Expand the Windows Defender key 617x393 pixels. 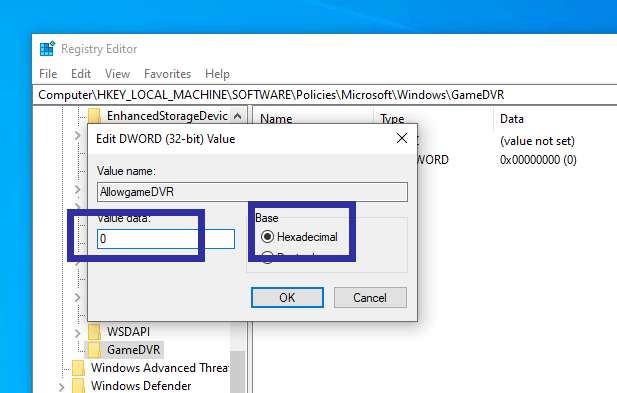[61, 387]
